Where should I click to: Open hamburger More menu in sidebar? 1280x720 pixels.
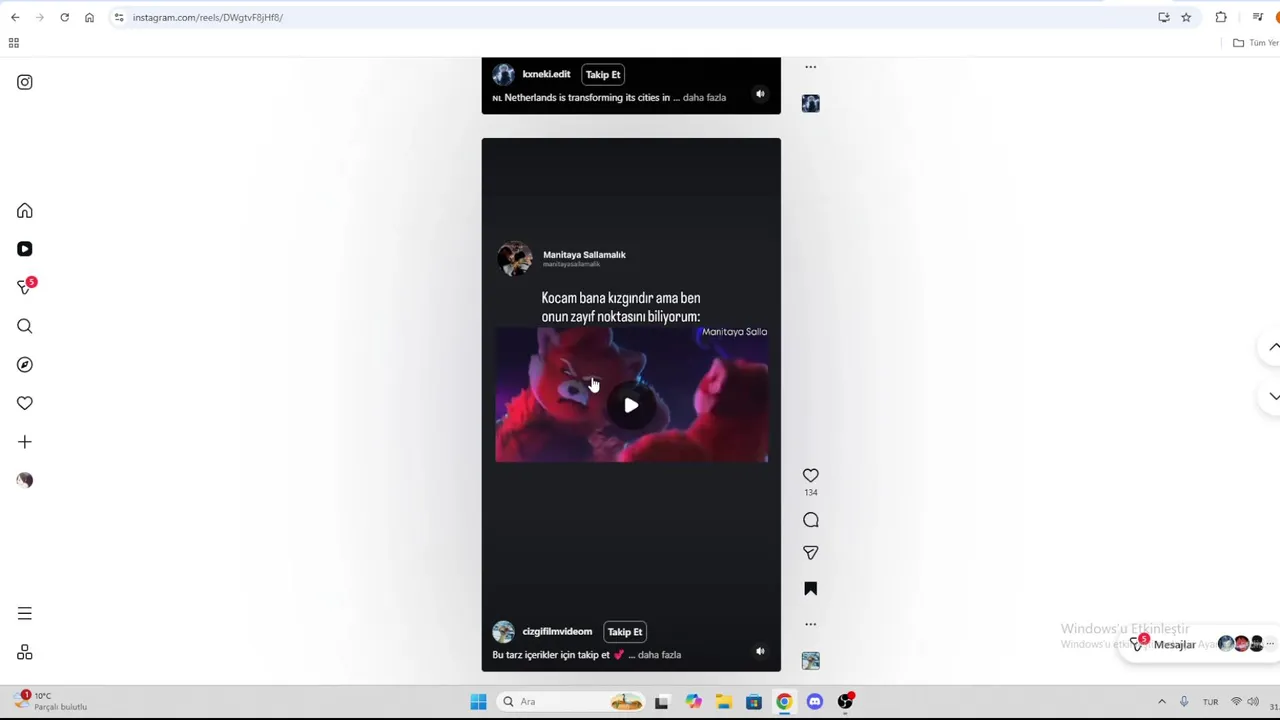pos(25,614)
